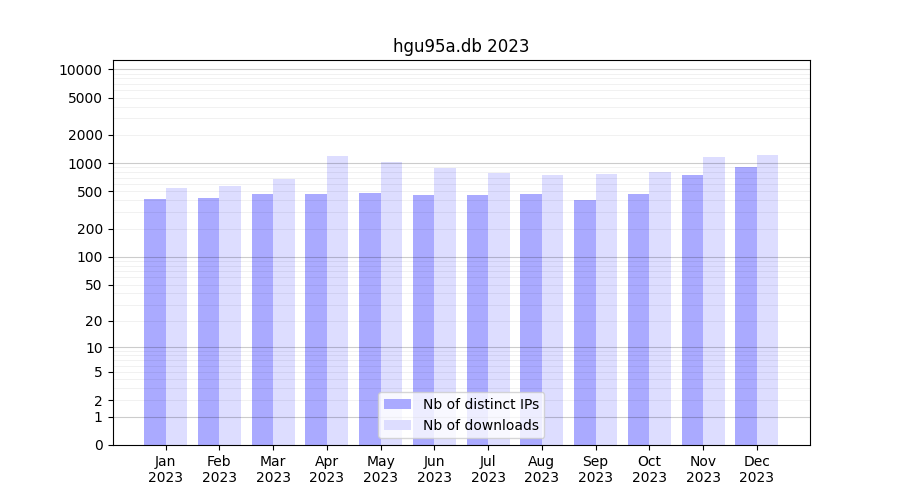The height and width of the screenshot is (500, 900).
Task: Click the 50 y-axis tick label
Action: (91, 285)
